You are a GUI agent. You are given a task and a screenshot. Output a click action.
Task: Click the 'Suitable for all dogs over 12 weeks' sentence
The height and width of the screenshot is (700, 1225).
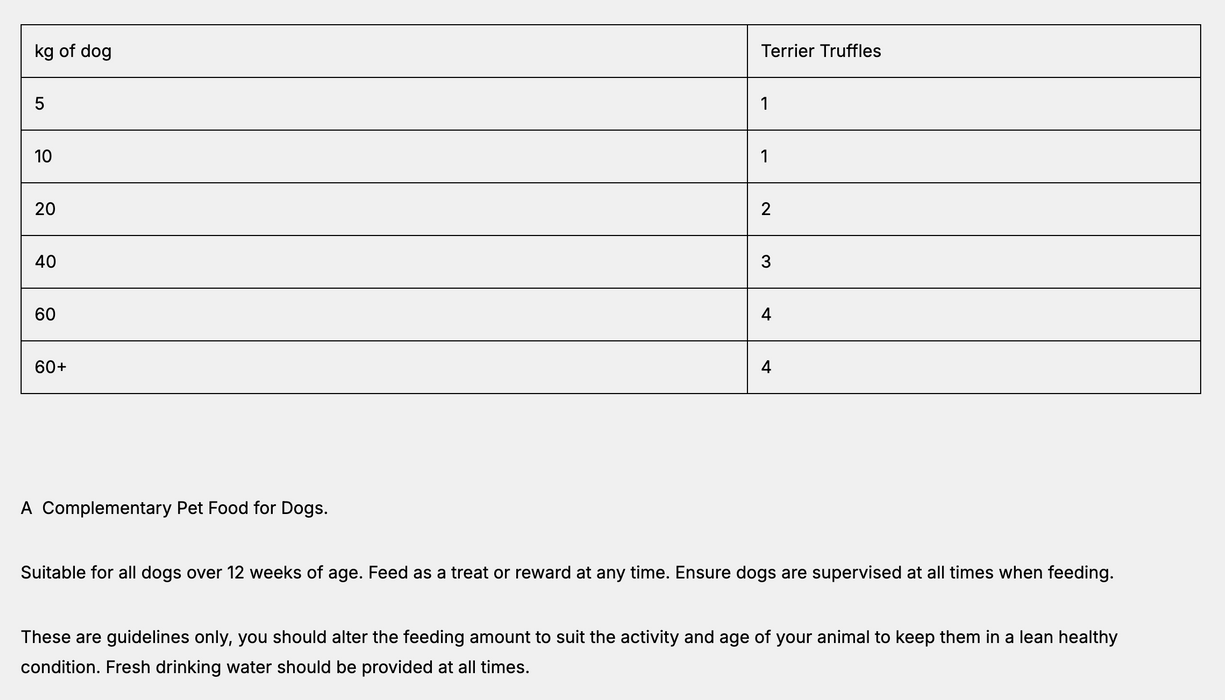[191, 573]
